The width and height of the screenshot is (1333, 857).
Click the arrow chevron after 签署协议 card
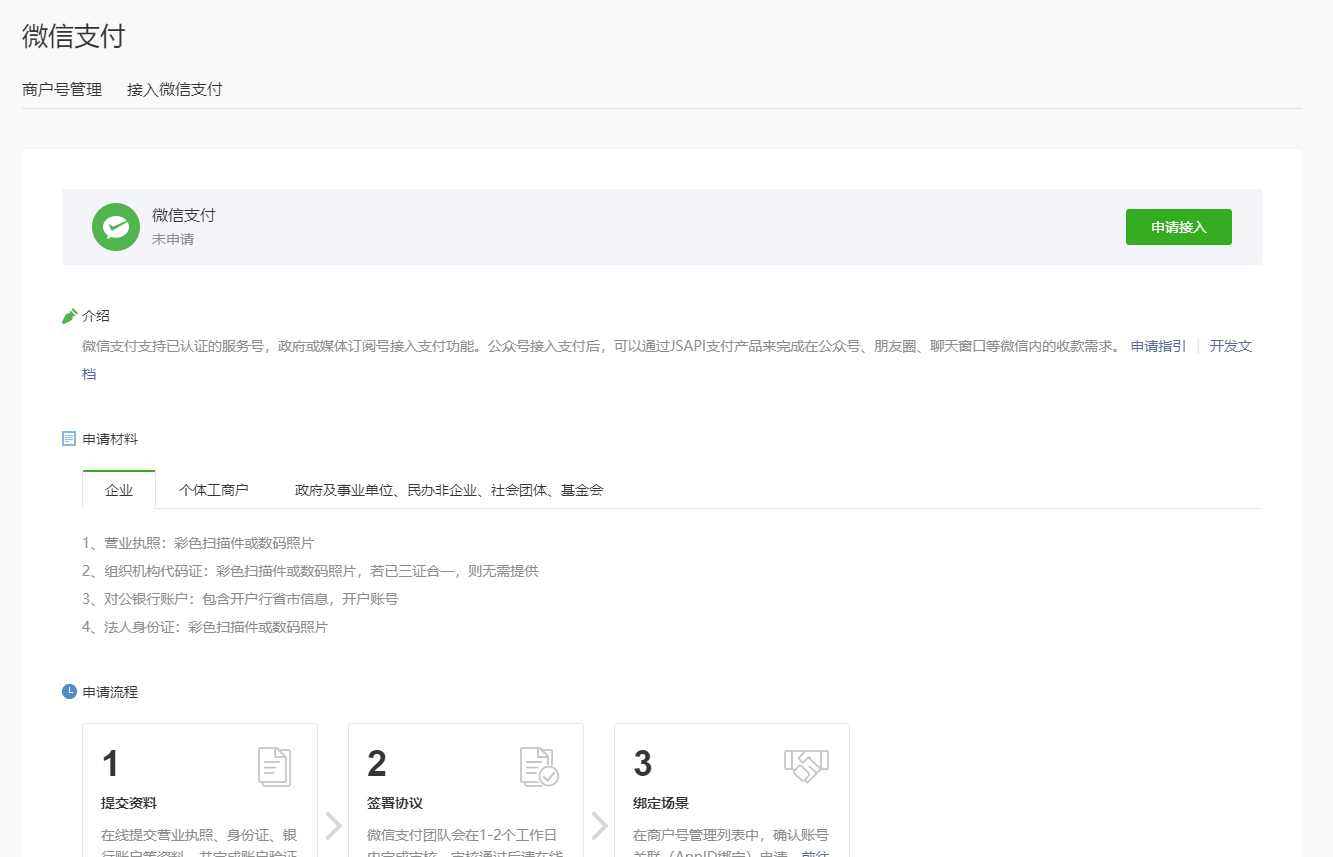tap(600, 825)
